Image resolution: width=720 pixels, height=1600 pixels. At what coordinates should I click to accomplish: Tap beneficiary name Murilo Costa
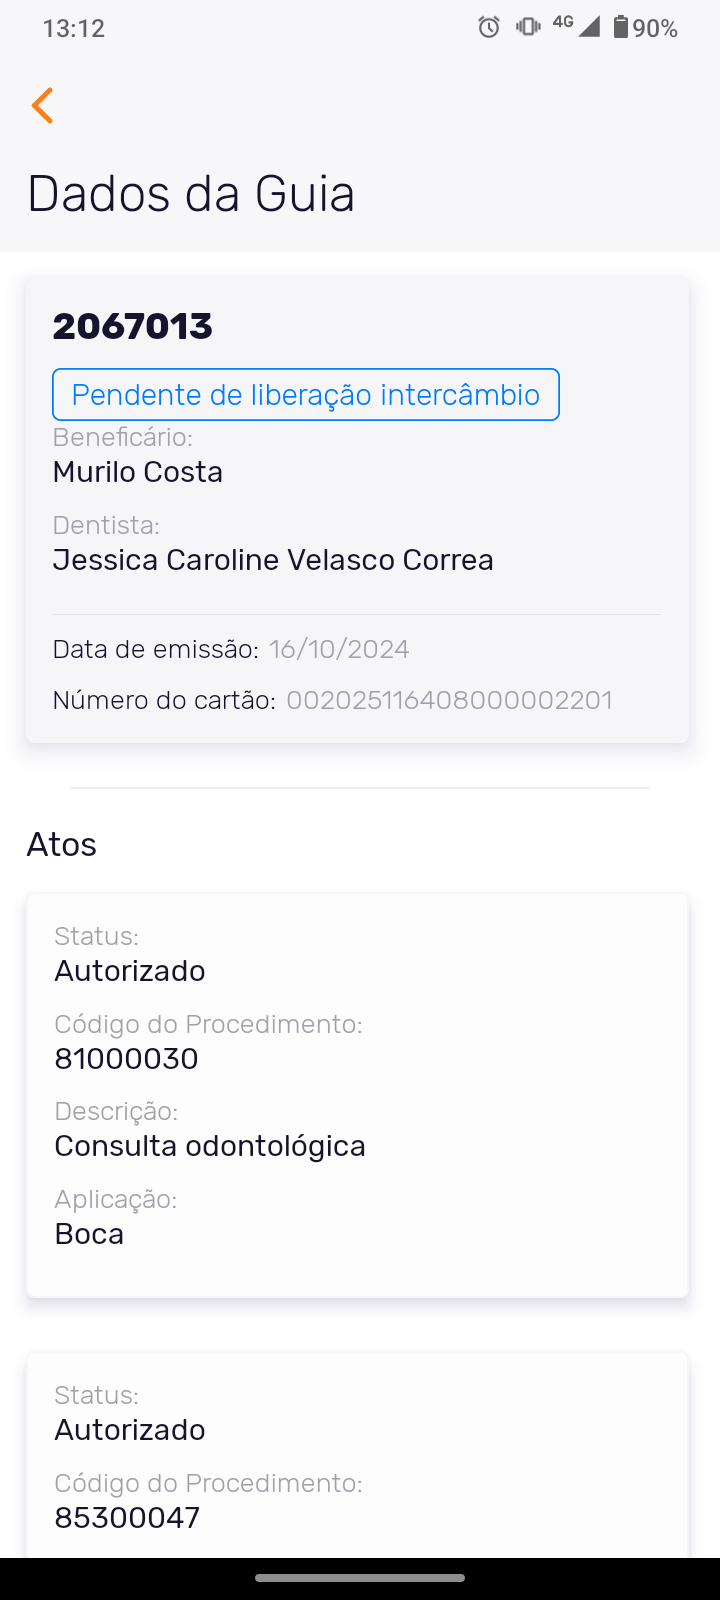(x=138, y=472)
